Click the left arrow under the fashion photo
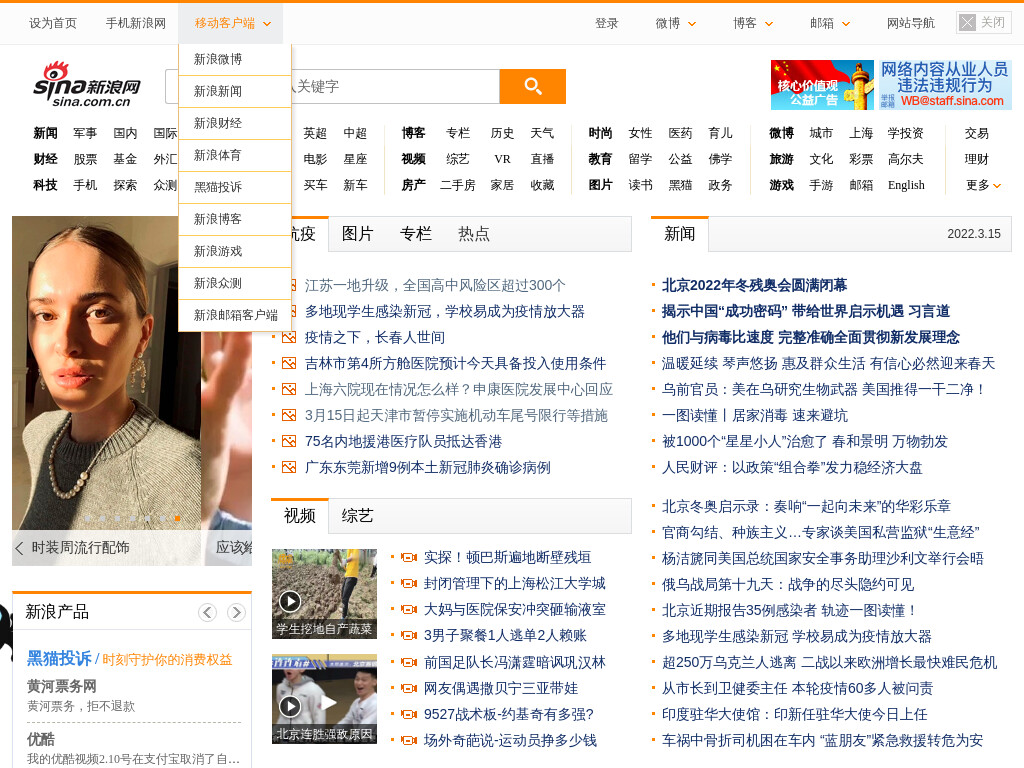 (x=20, y=548)
